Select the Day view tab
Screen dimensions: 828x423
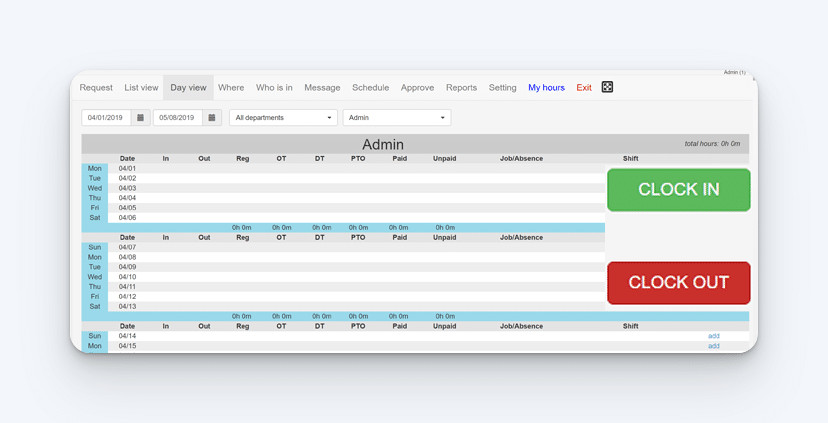point(189,88)
